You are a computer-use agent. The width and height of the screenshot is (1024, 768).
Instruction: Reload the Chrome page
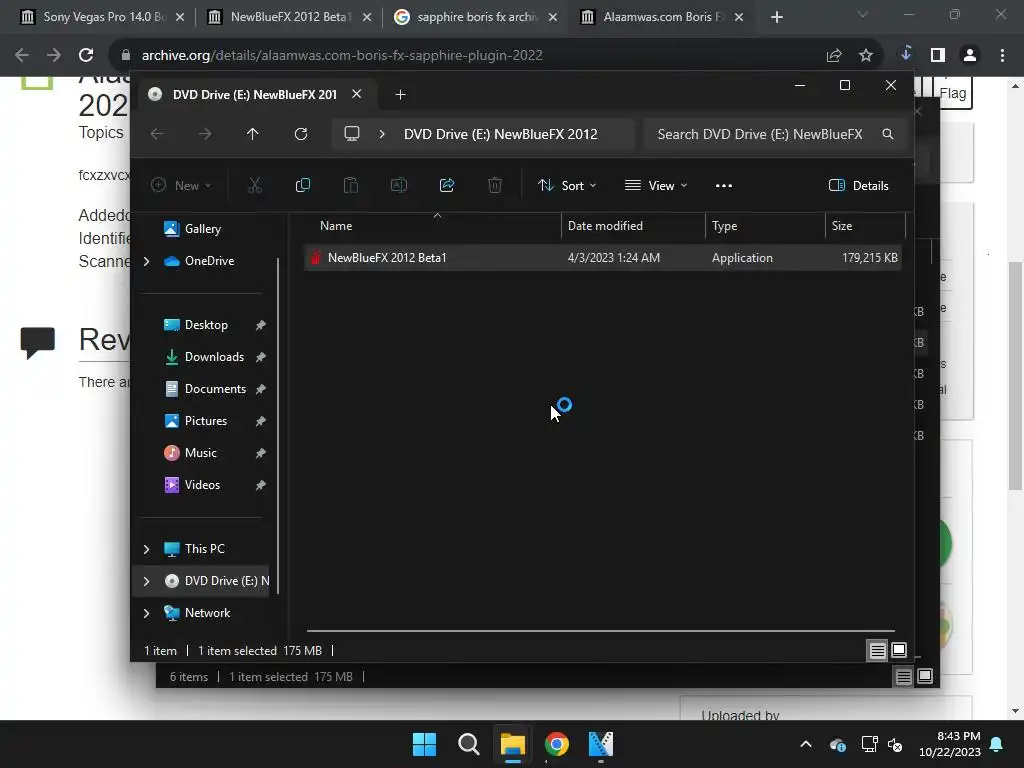point(86,55)
